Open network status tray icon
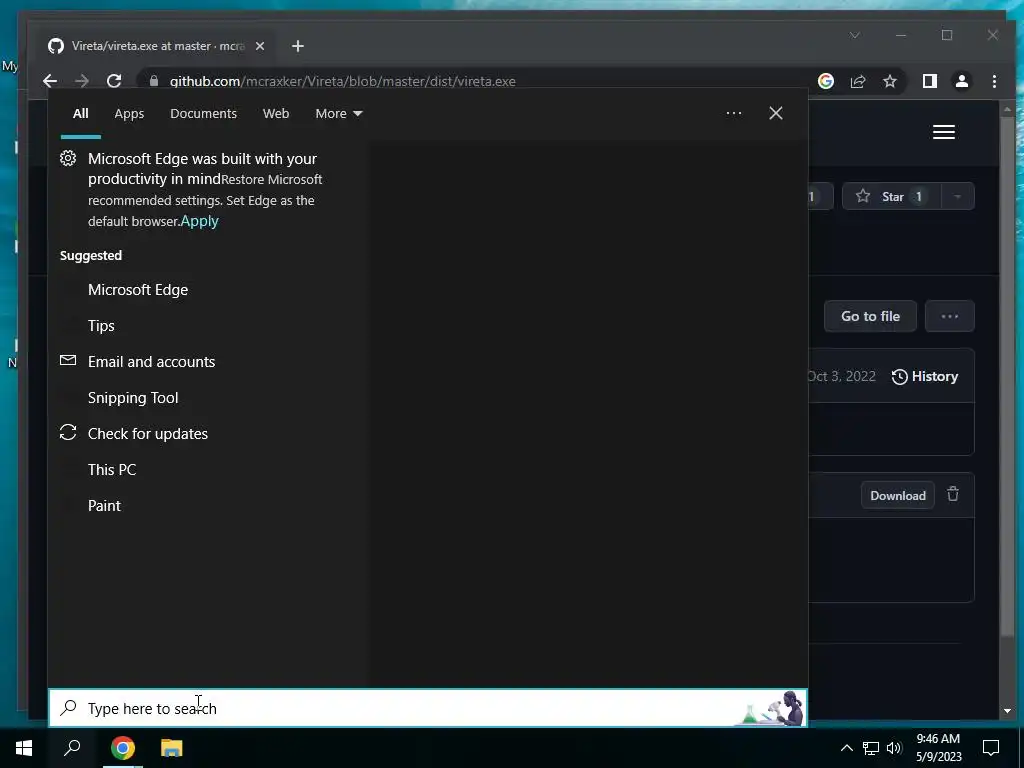 (x=871, y=748)
